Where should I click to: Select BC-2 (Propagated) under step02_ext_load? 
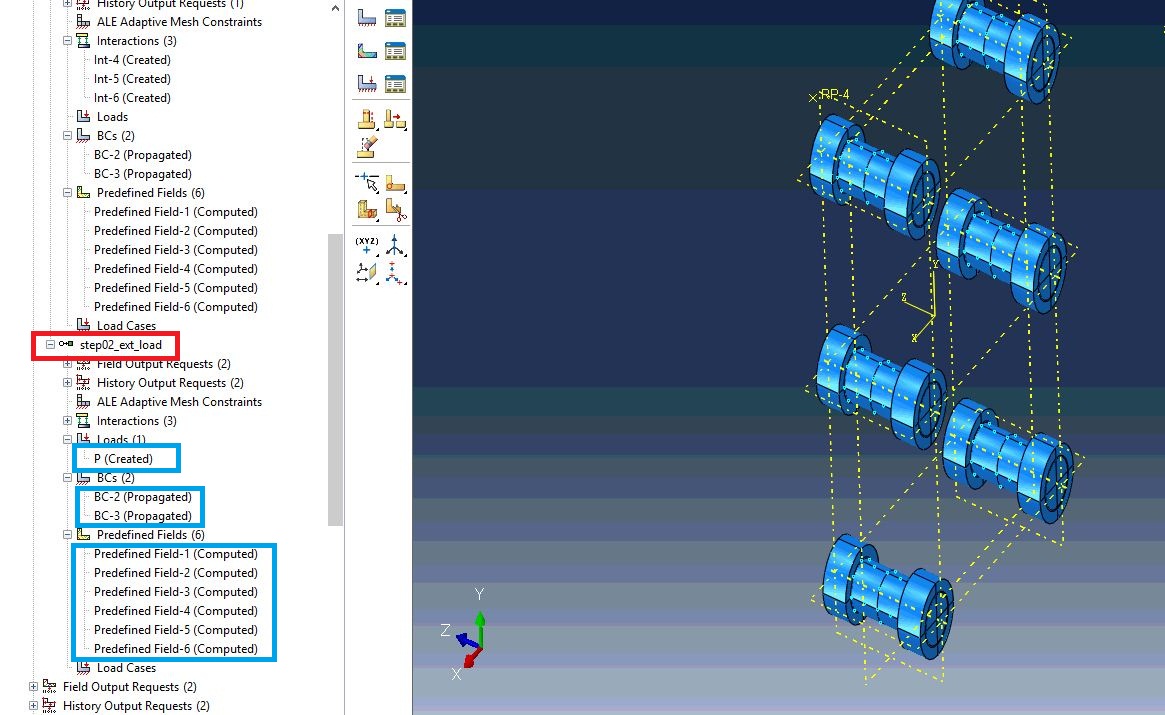point(142,497)
